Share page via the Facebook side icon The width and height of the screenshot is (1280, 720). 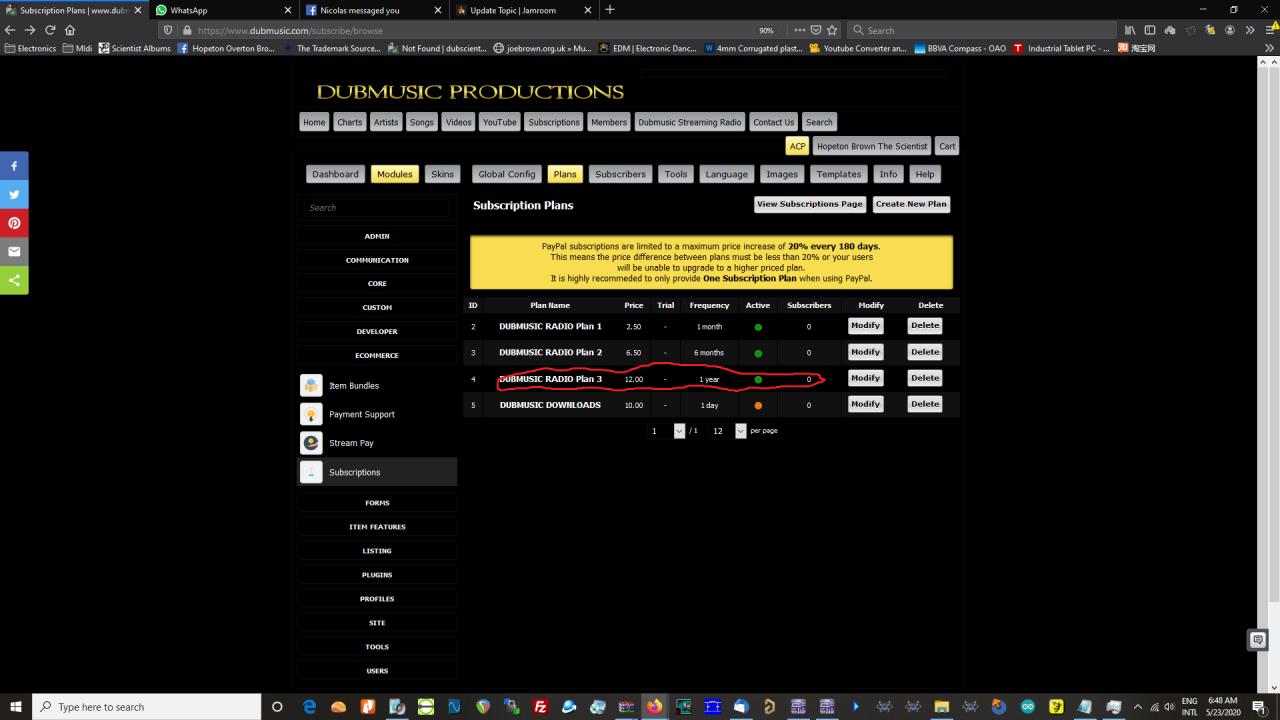click(14, 166)
